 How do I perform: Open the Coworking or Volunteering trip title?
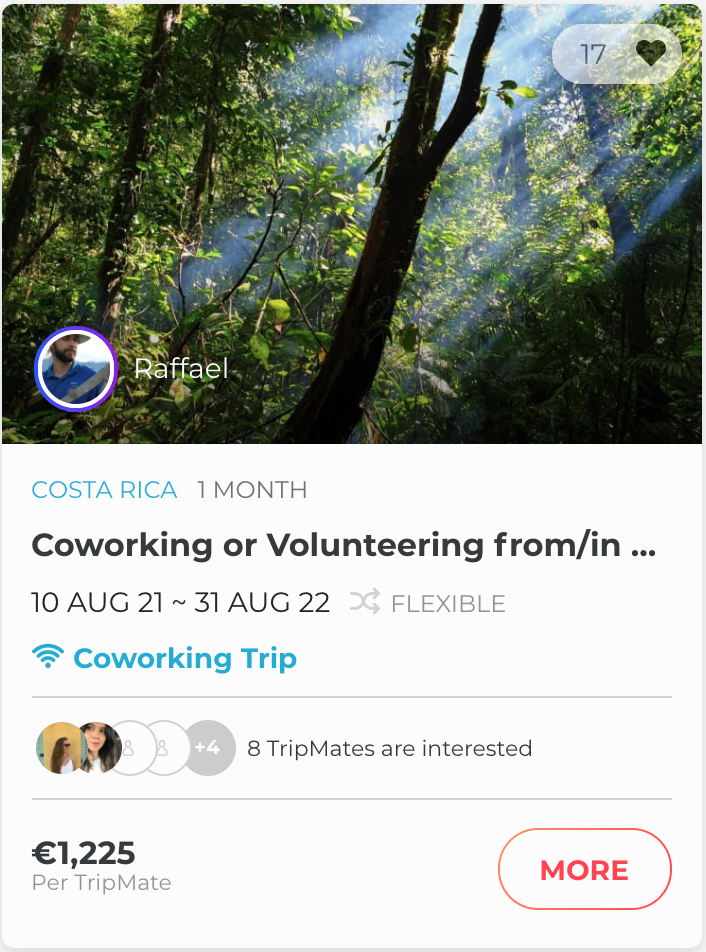tap(344, 546)
